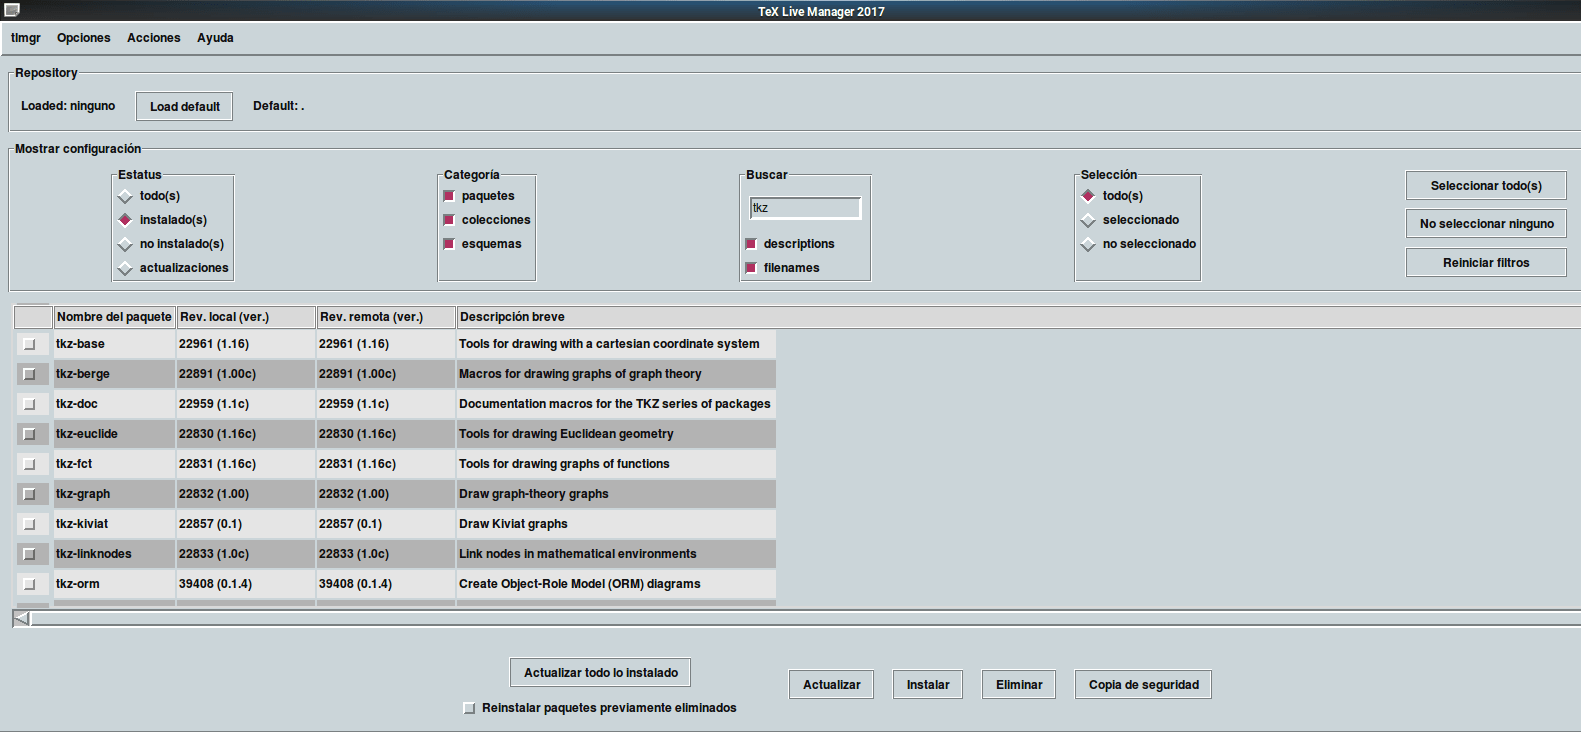Select the tkz-berge package name

point(83,374)
